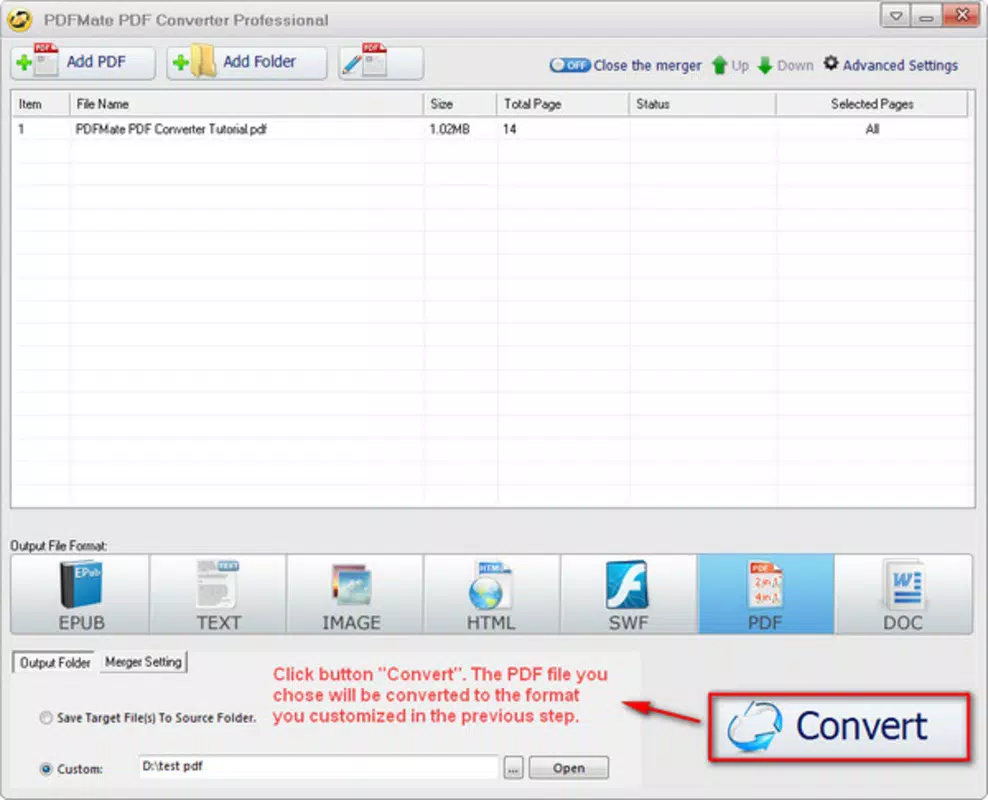Viewport: 988px width, 800px height.
Task: Toggle the merger OFF switch
Action: (x=570, y=66)
